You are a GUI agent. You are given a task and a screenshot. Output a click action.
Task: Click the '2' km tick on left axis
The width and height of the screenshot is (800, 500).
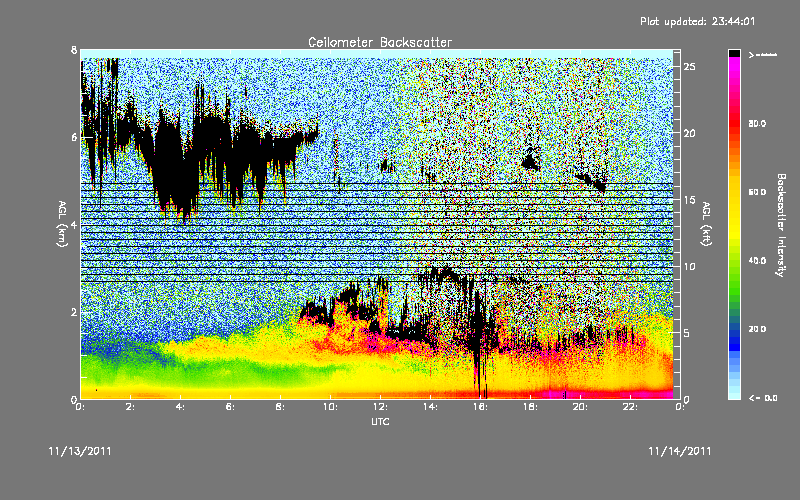click(x=74, y=312)
